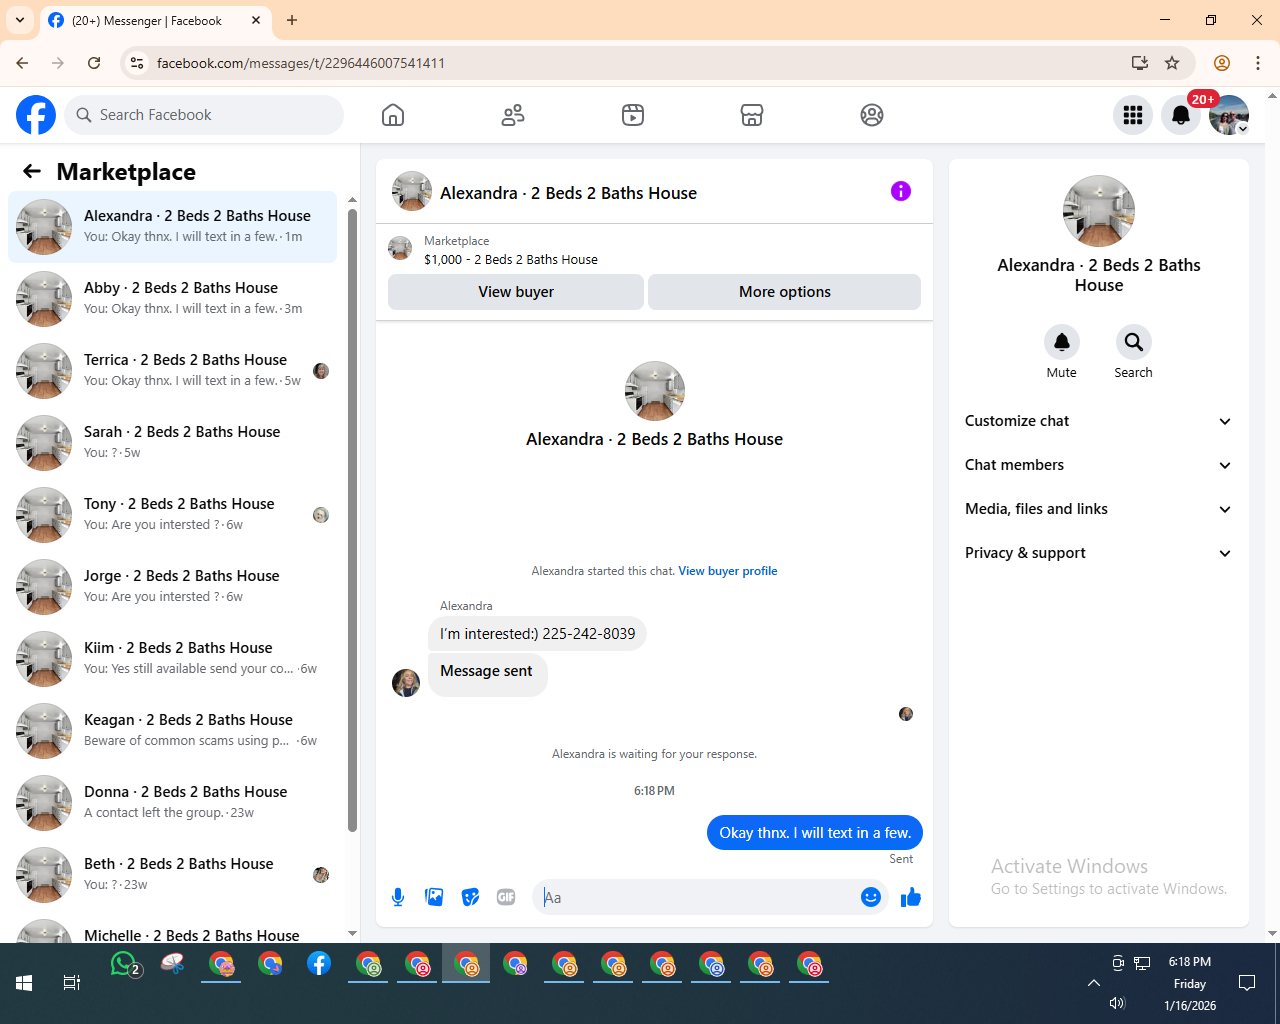Open Abby's 2 Beds 2 Baths House chat

(x=173, y=299)
